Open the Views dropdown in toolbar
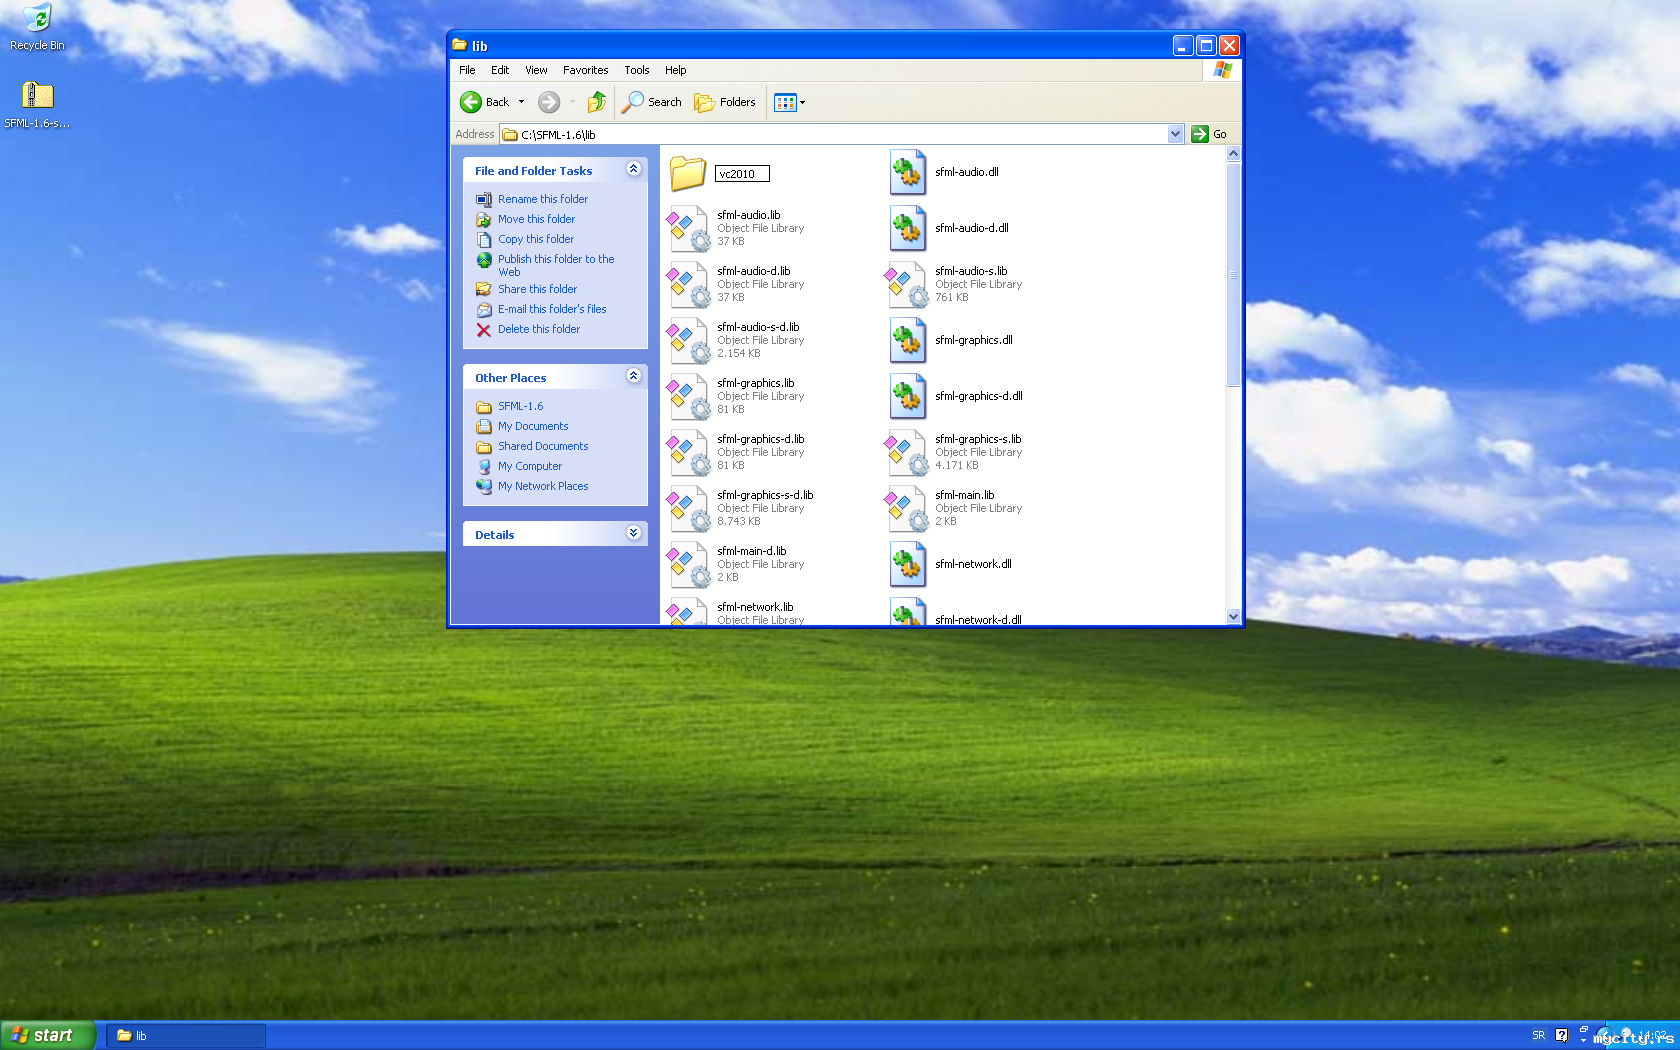 coord(789,102)
